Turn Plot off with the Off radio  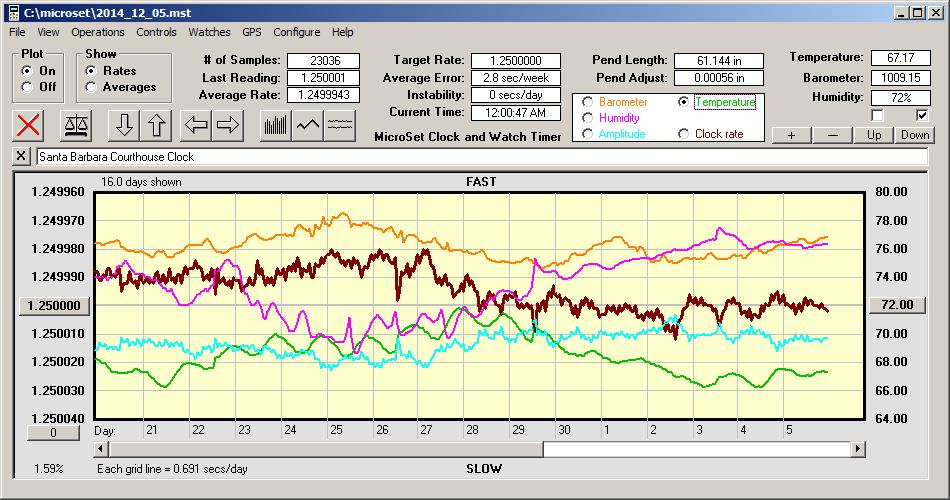pyautogui.click(x=27, y=87)
